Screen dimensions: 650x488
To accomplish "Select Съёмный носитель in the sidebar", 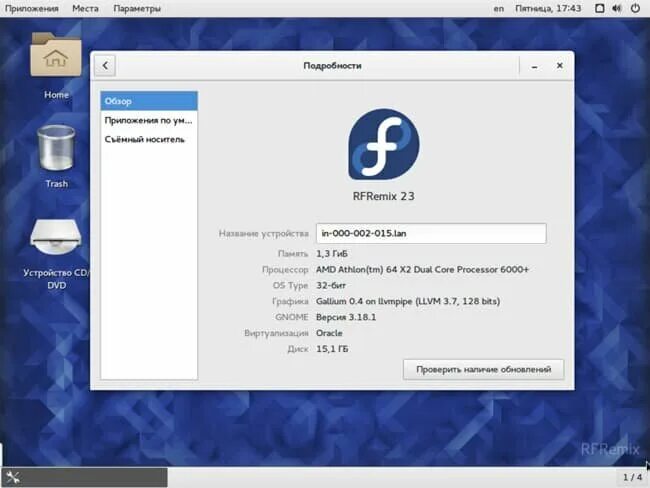I will 149,139.
